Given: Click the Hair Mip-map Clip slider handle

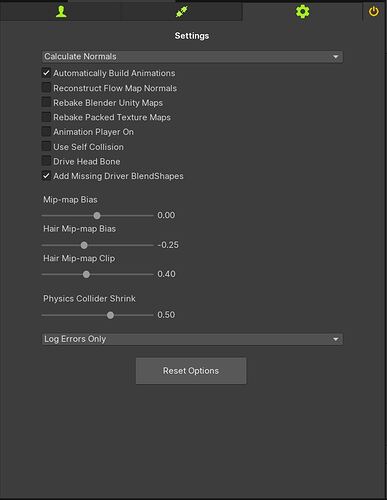Looking at the screenshot, I should pos(86,274).
